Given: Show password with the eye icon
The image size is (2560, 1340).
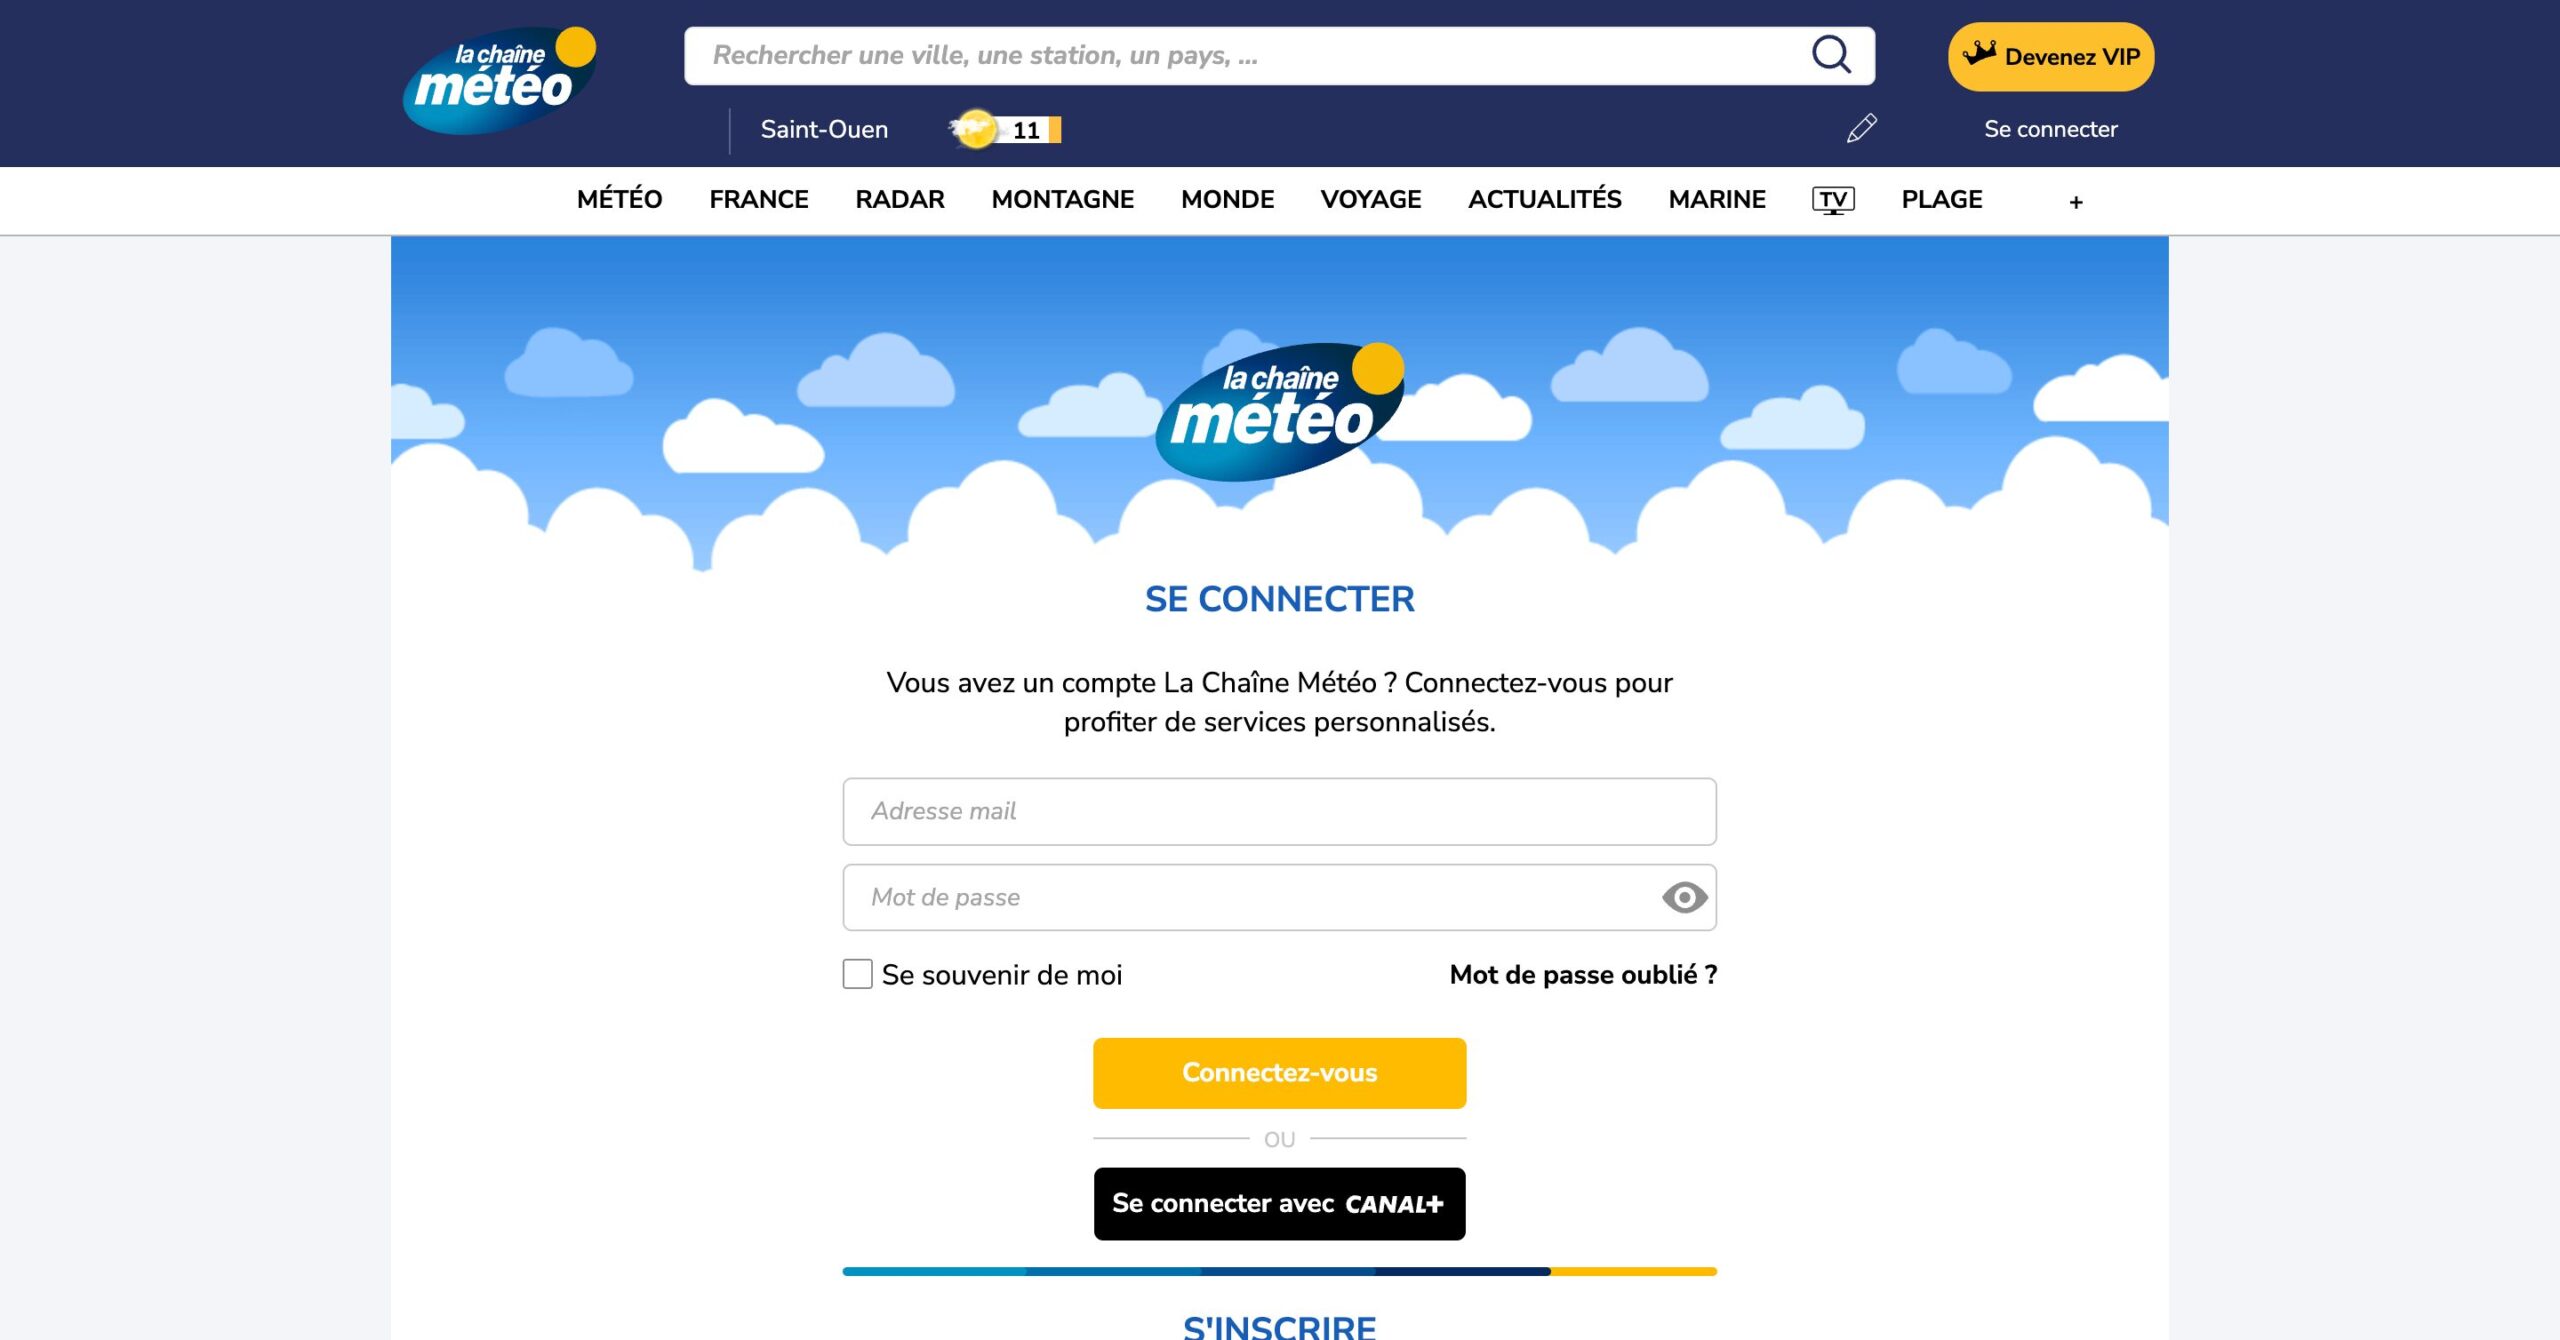Looking at the screenshot, I should [1684, 897].
